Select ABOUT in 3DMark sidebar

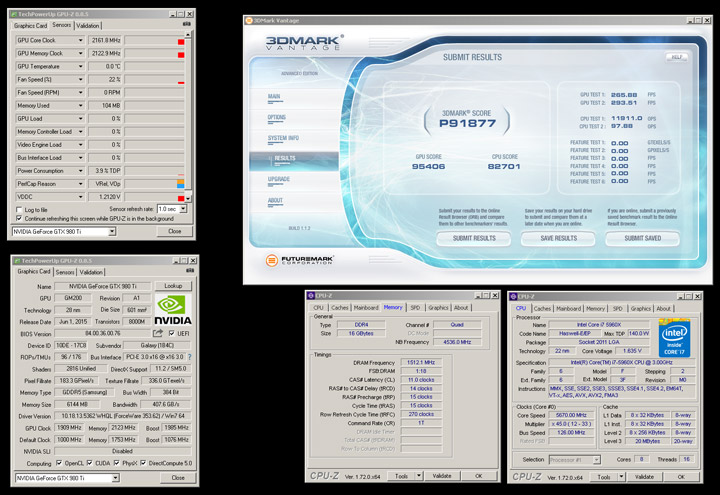[275, 200]
